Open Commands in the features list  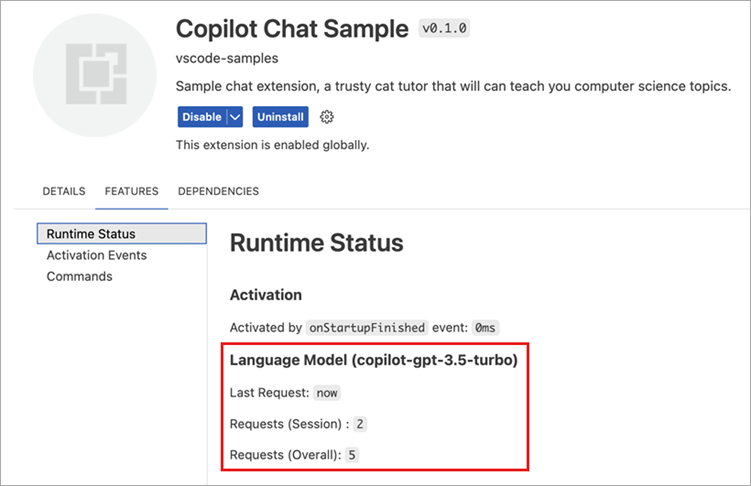pyautogui.click(x=79, y=276)
